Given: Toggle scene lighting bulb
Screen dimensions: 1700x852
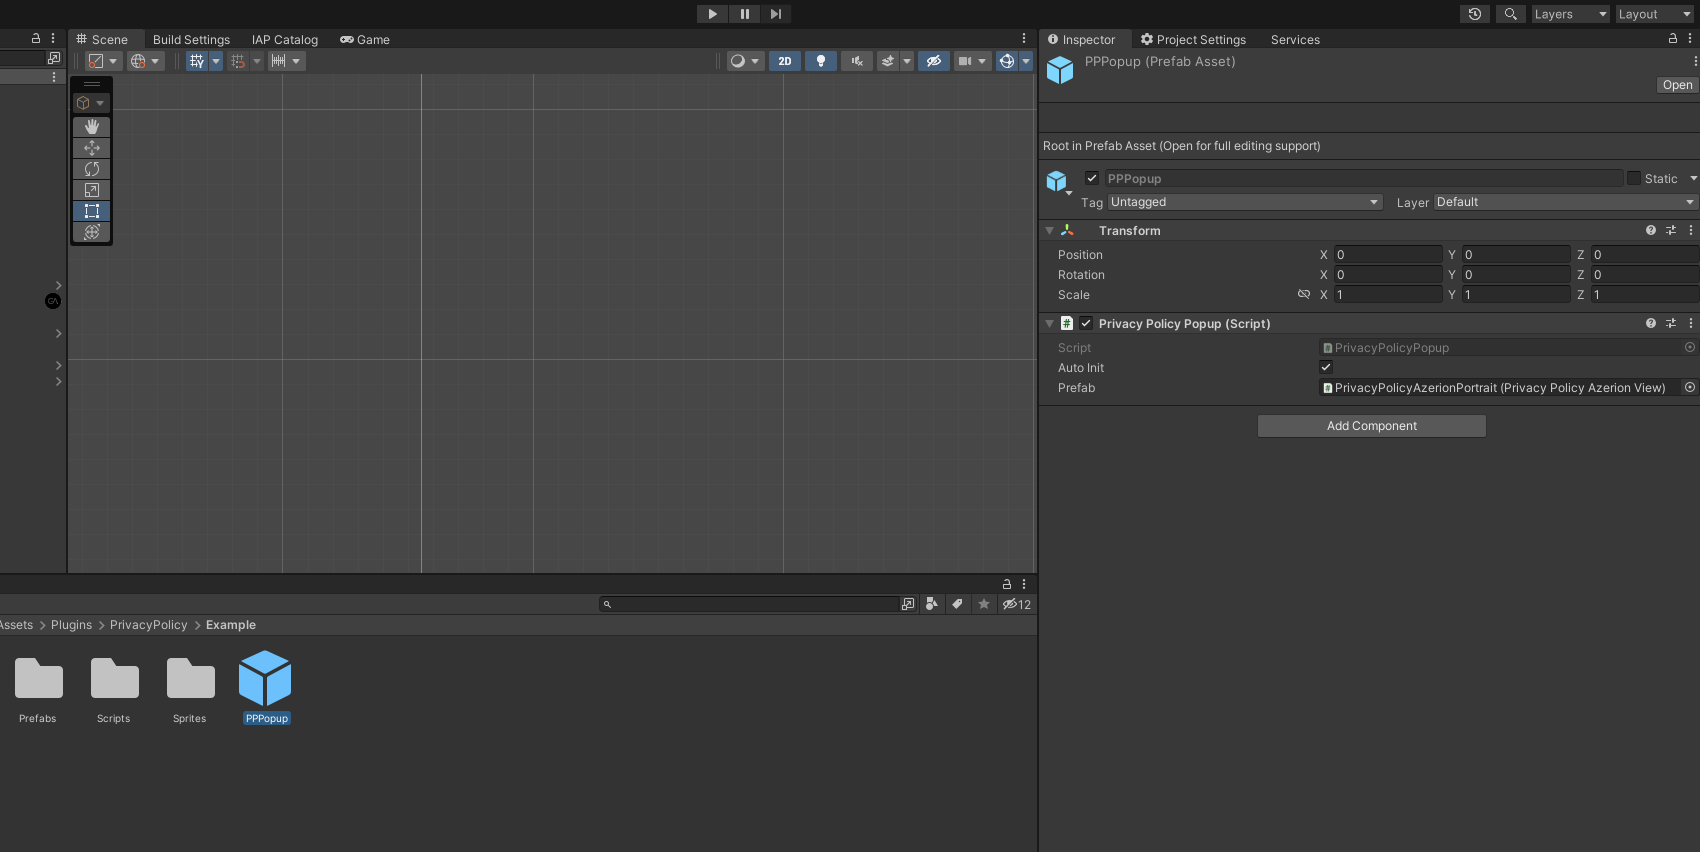Looking at the screenshot, I should coord(821,61).
